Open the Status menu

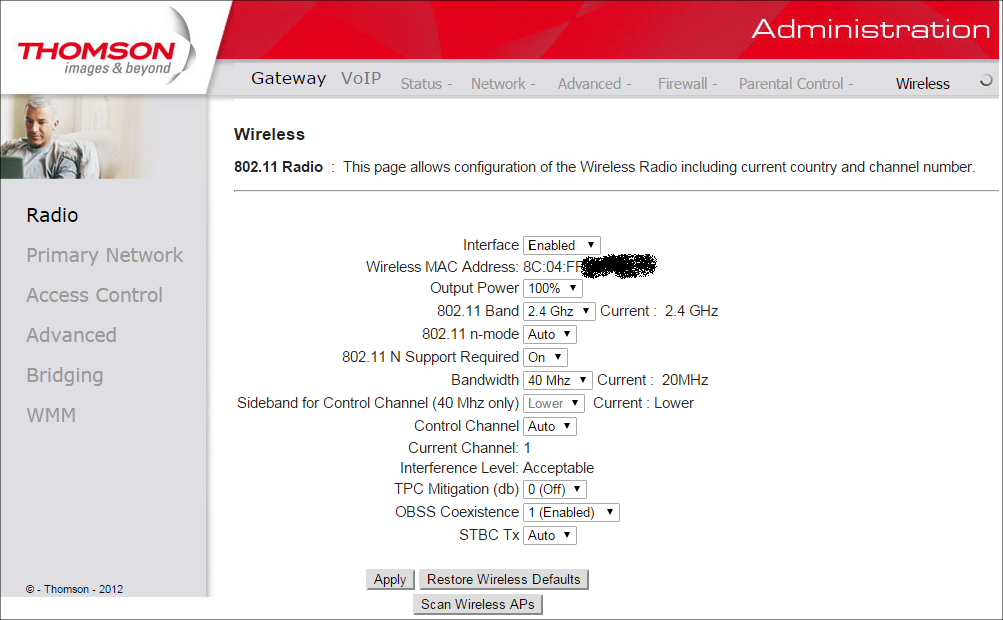426,84
